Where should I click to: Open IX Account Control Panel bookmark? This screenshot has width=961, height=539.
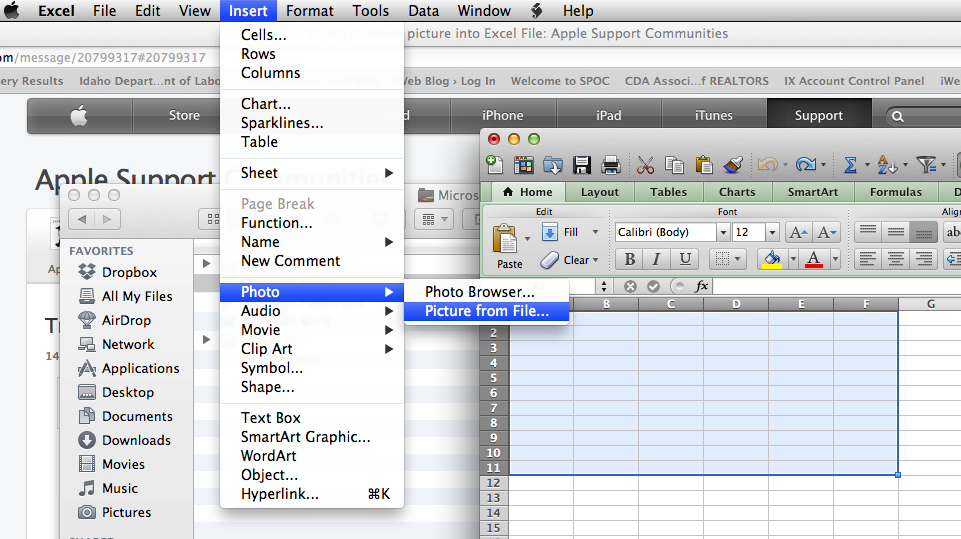(x=854, y=81)
